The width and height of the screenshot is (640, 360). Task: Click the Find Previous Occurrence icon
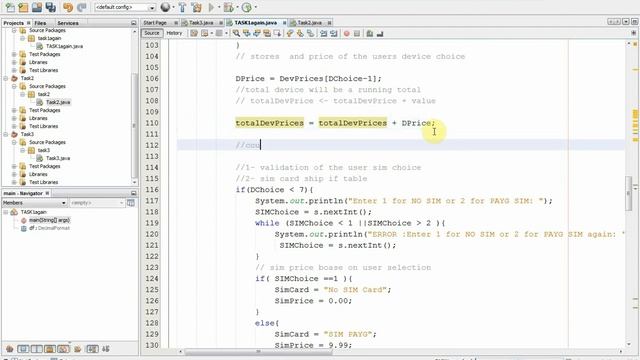(x=247, y=33)
